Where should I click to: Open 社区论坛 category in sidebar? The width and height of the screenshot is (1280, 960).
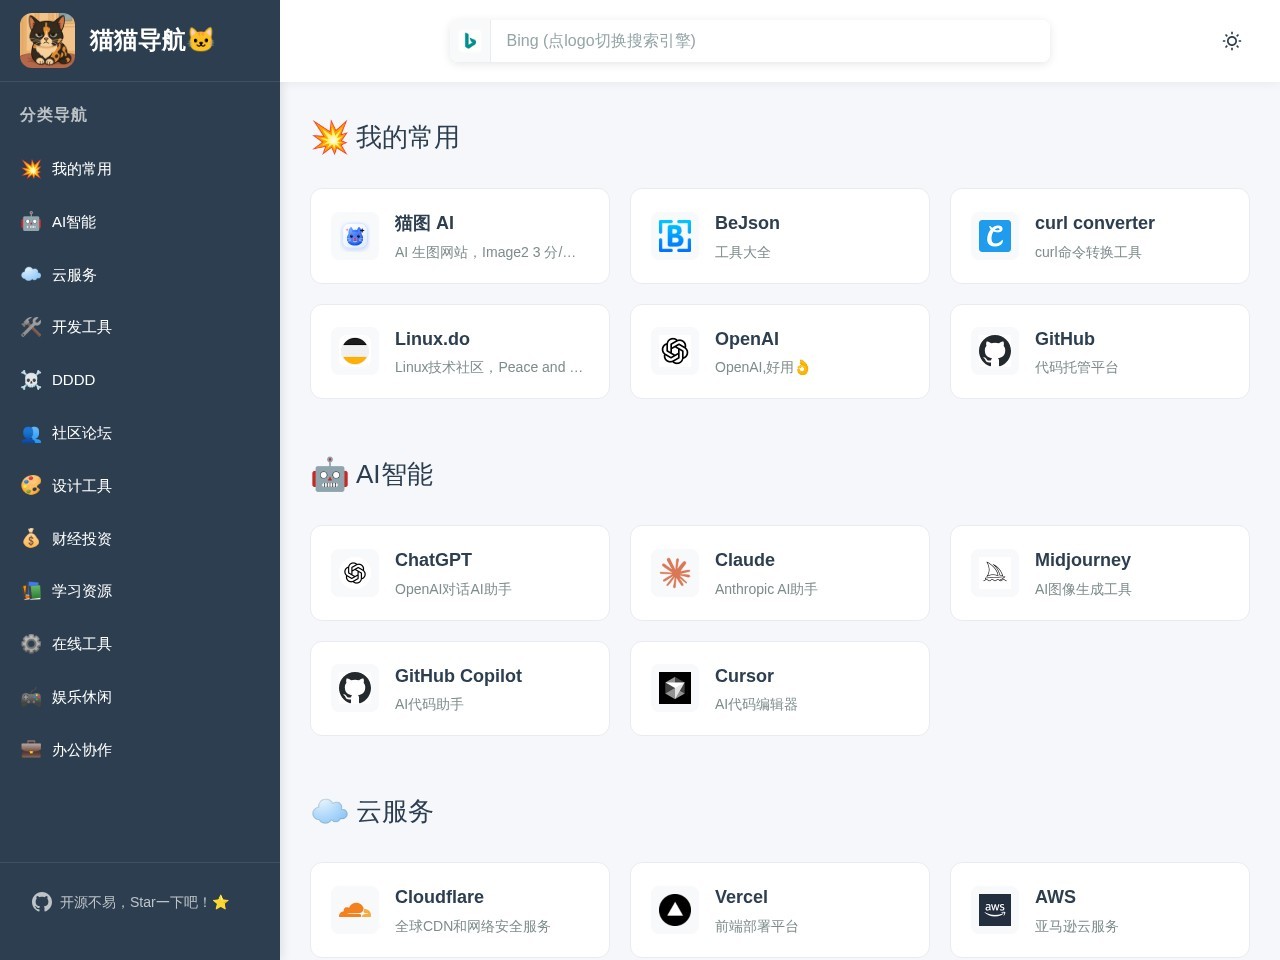click(x=140, y=433)
